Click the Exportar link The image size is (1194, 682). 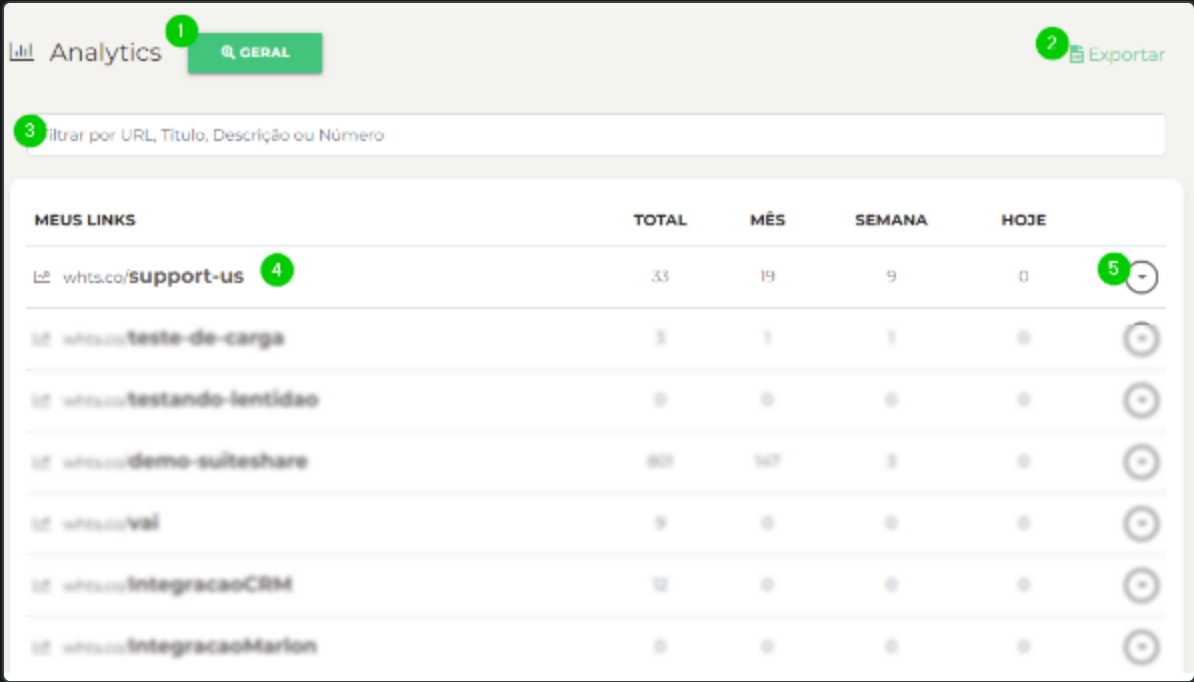pos(1126,55)
